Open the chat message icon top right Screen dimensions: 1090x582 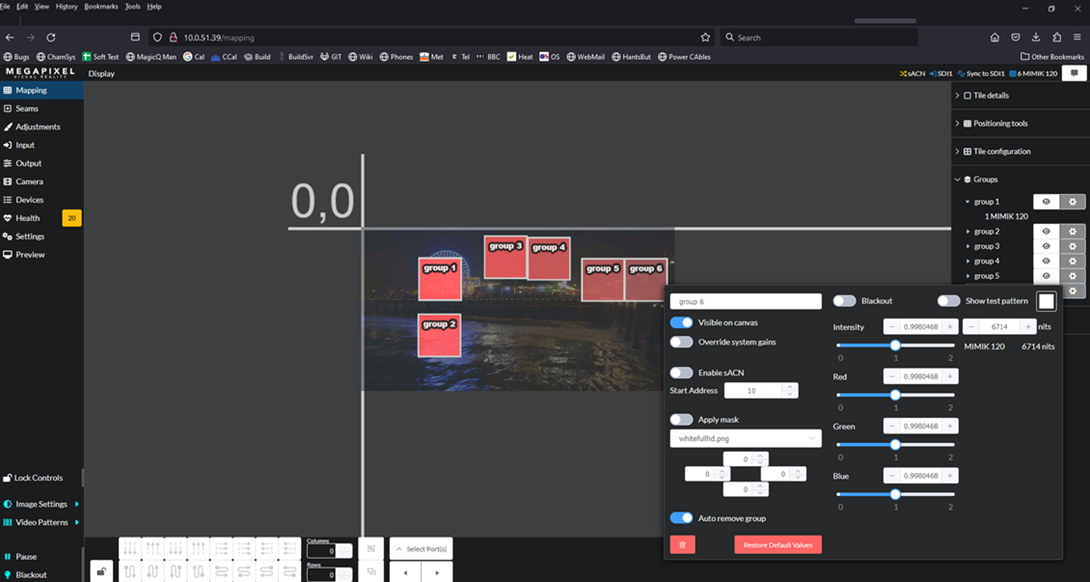tap(1074, 73)
